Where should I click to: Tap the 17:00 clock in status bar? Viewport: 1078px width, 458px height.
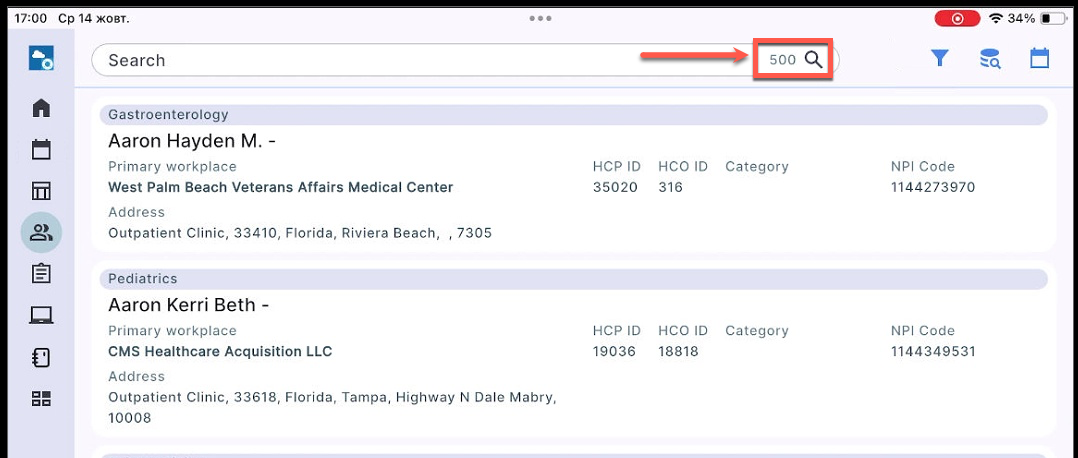pos(30,19)
